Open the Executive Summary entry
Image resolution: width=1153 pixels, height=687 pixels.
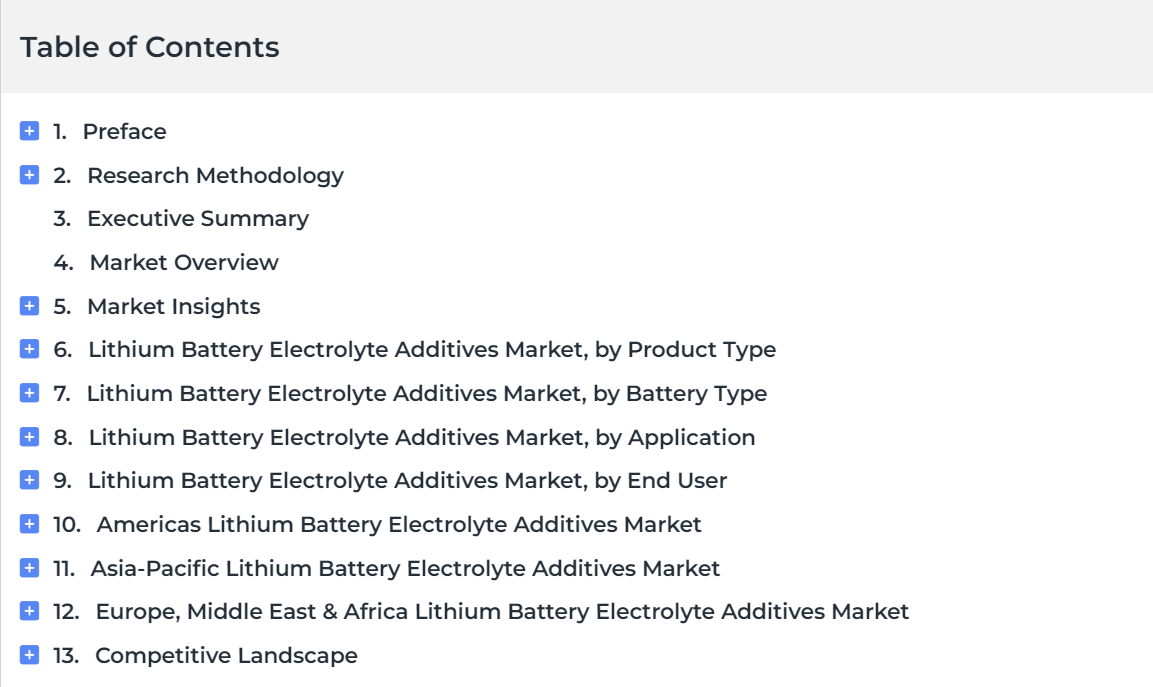[198, 218]
